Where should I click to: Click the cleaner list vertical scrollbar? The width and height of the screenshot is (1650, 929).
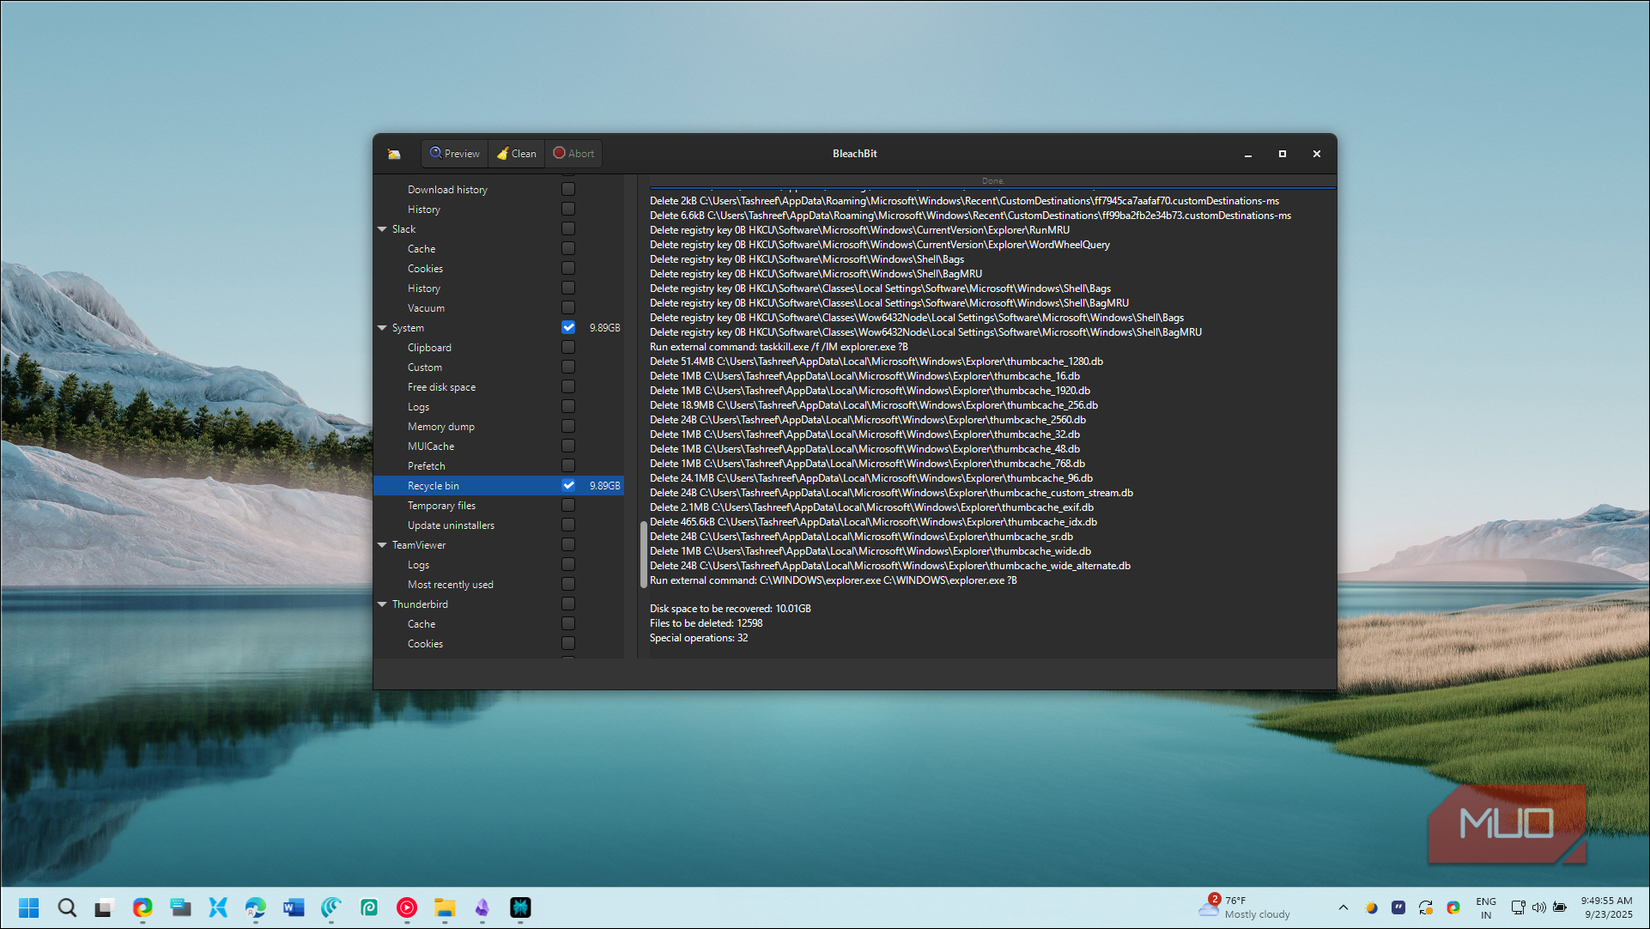point(643,555)
